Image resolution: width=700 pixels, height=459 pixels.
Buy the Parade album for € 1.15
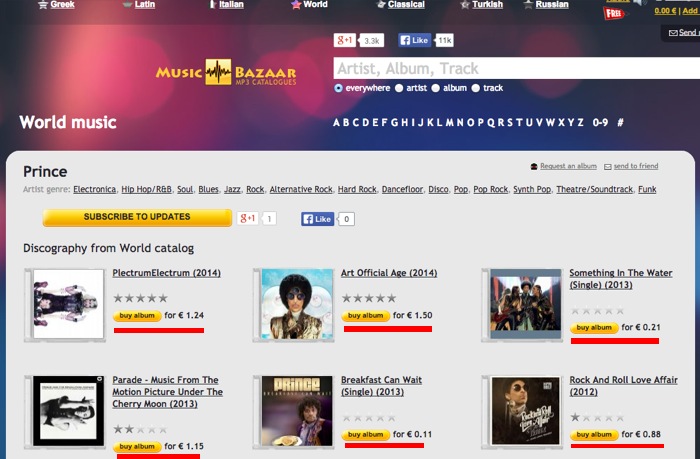[x=137, y=446]
